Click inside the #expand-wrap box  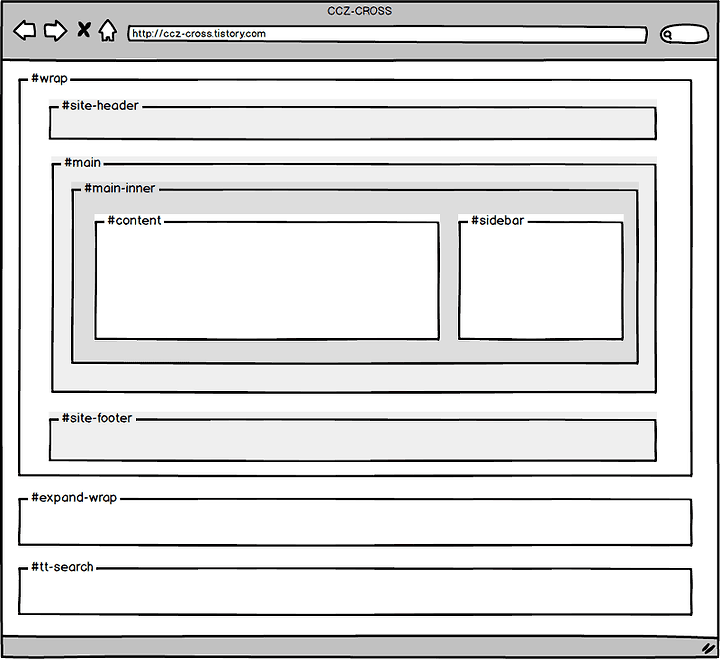pos(355,522)
